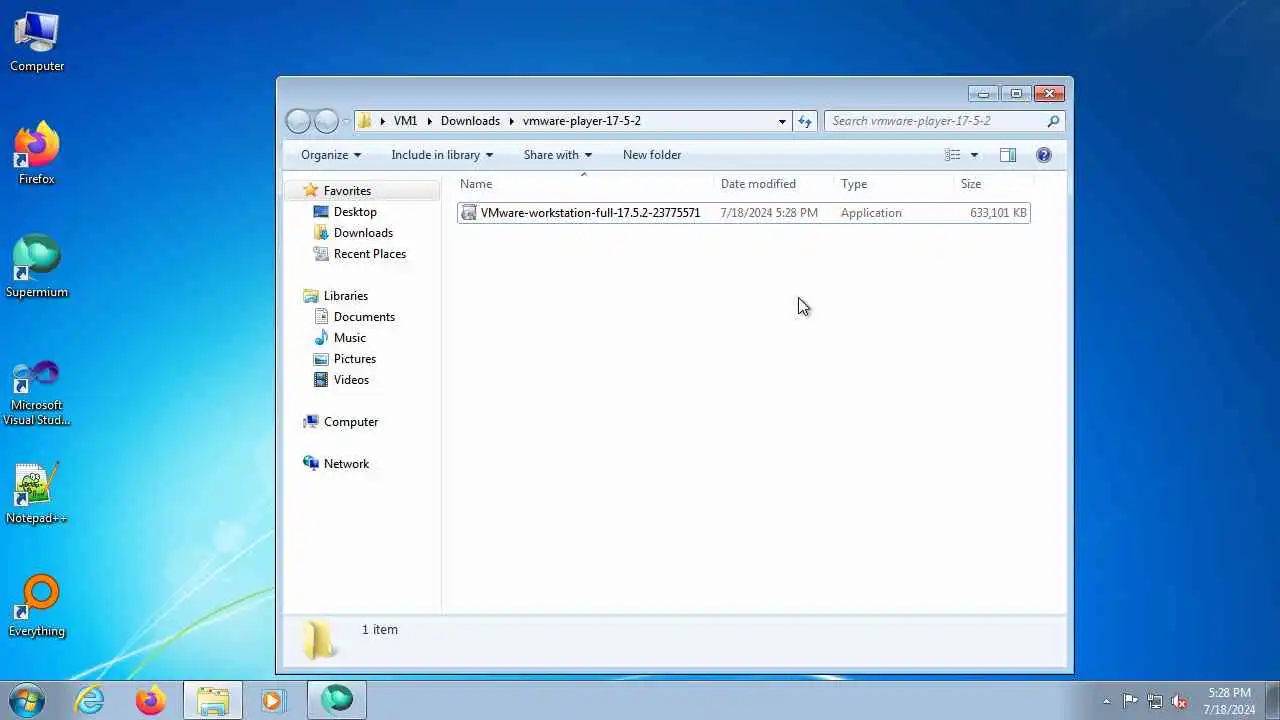Select Network in the navigation pane
Viewport: 1280px width, 720px height.
point(346,464)
